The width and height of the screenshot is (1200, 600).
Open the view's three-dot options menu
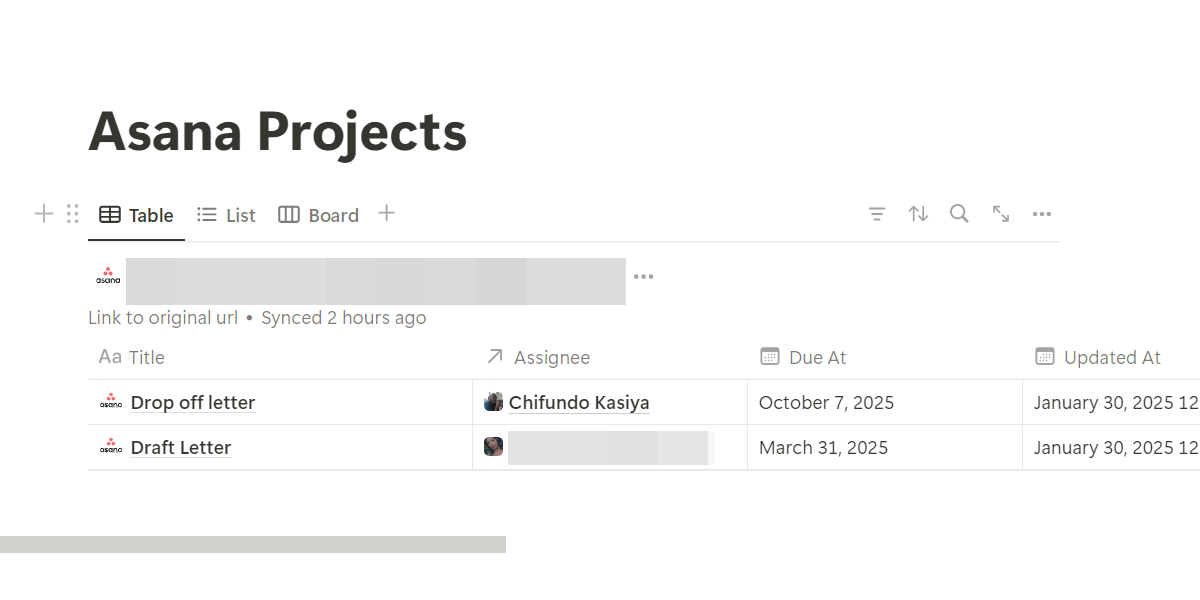tap(1041, 214)
